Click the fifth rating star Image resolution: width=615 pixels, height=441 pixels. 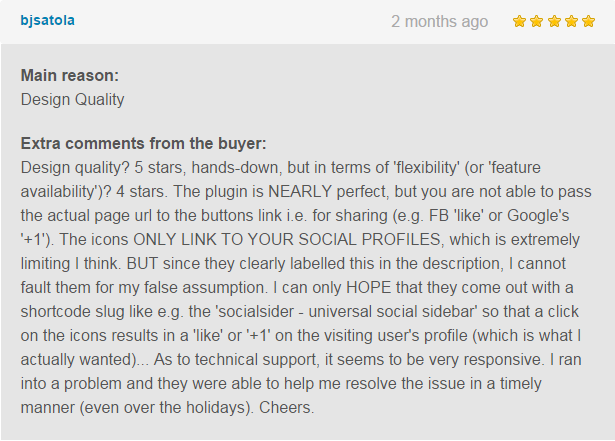588,21
